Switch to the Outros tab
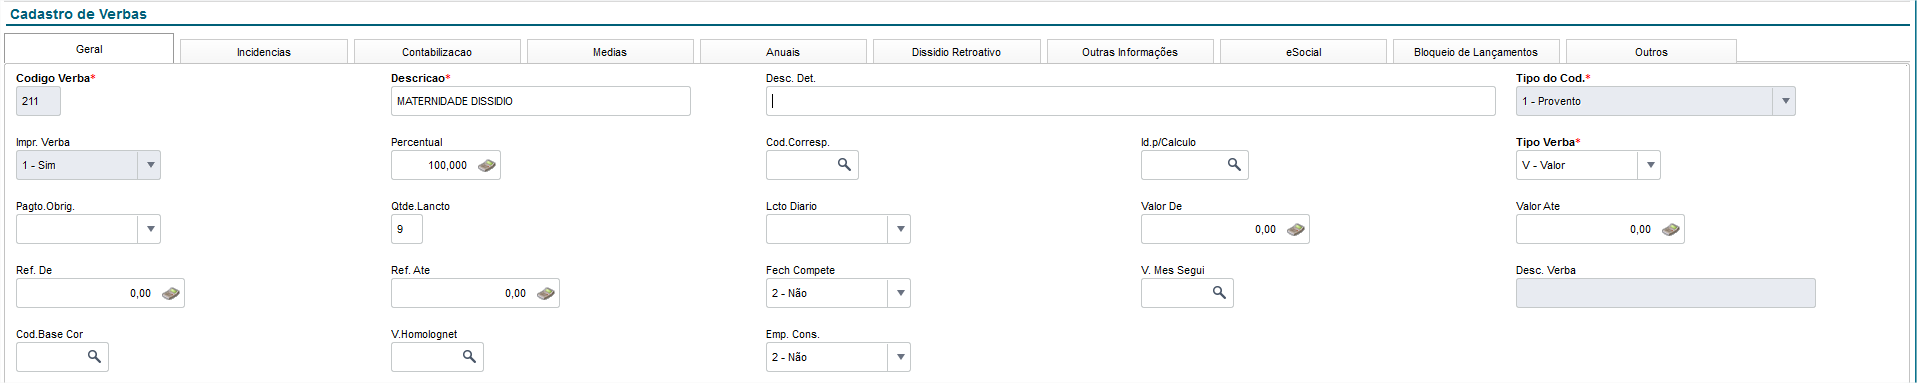This screenshot has width=1917, height=383. [x=1651, y=52]
